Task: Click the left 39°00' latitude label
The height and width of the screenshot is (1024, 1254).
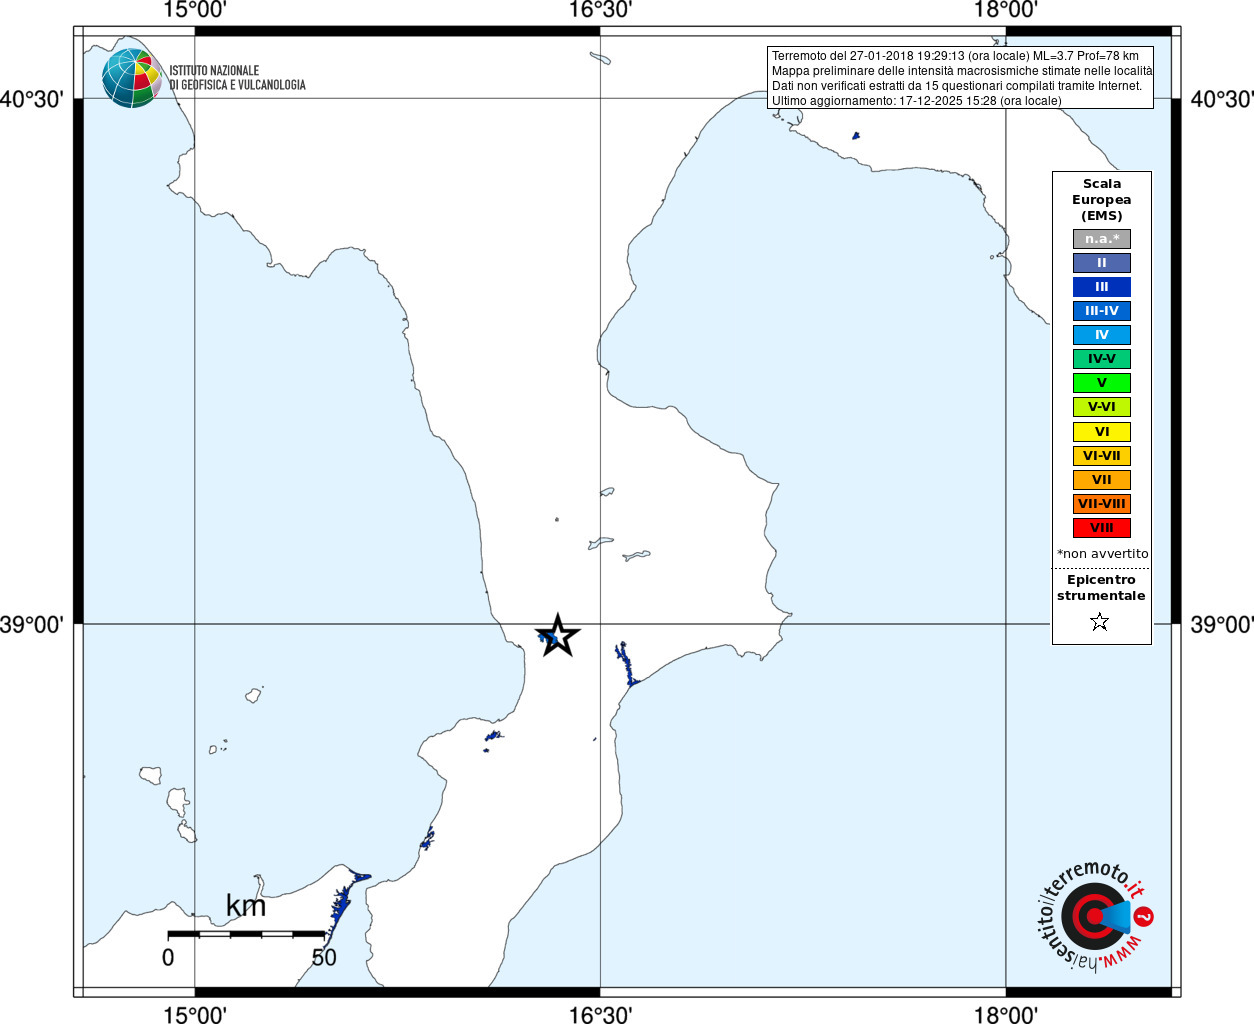Action: click(x=32, y=624)
